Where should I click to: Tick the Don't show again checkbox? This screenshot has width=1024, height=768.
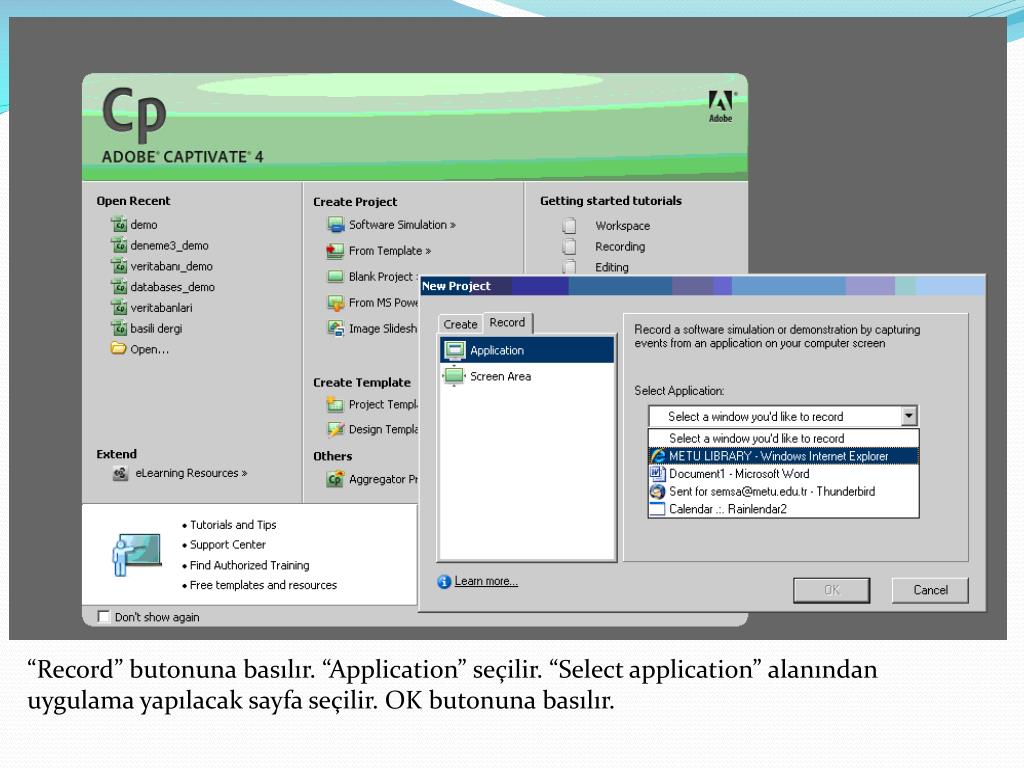click(x=103, y=616)
